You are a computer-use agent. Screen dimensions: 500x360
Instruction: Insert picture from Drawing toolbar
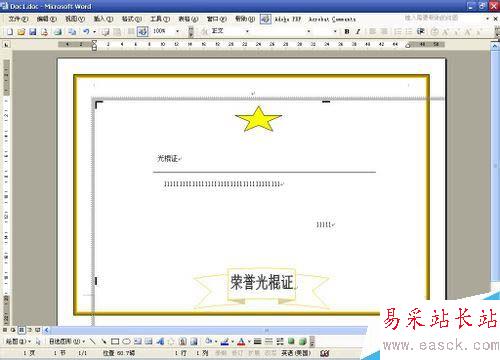coord(194,341)
